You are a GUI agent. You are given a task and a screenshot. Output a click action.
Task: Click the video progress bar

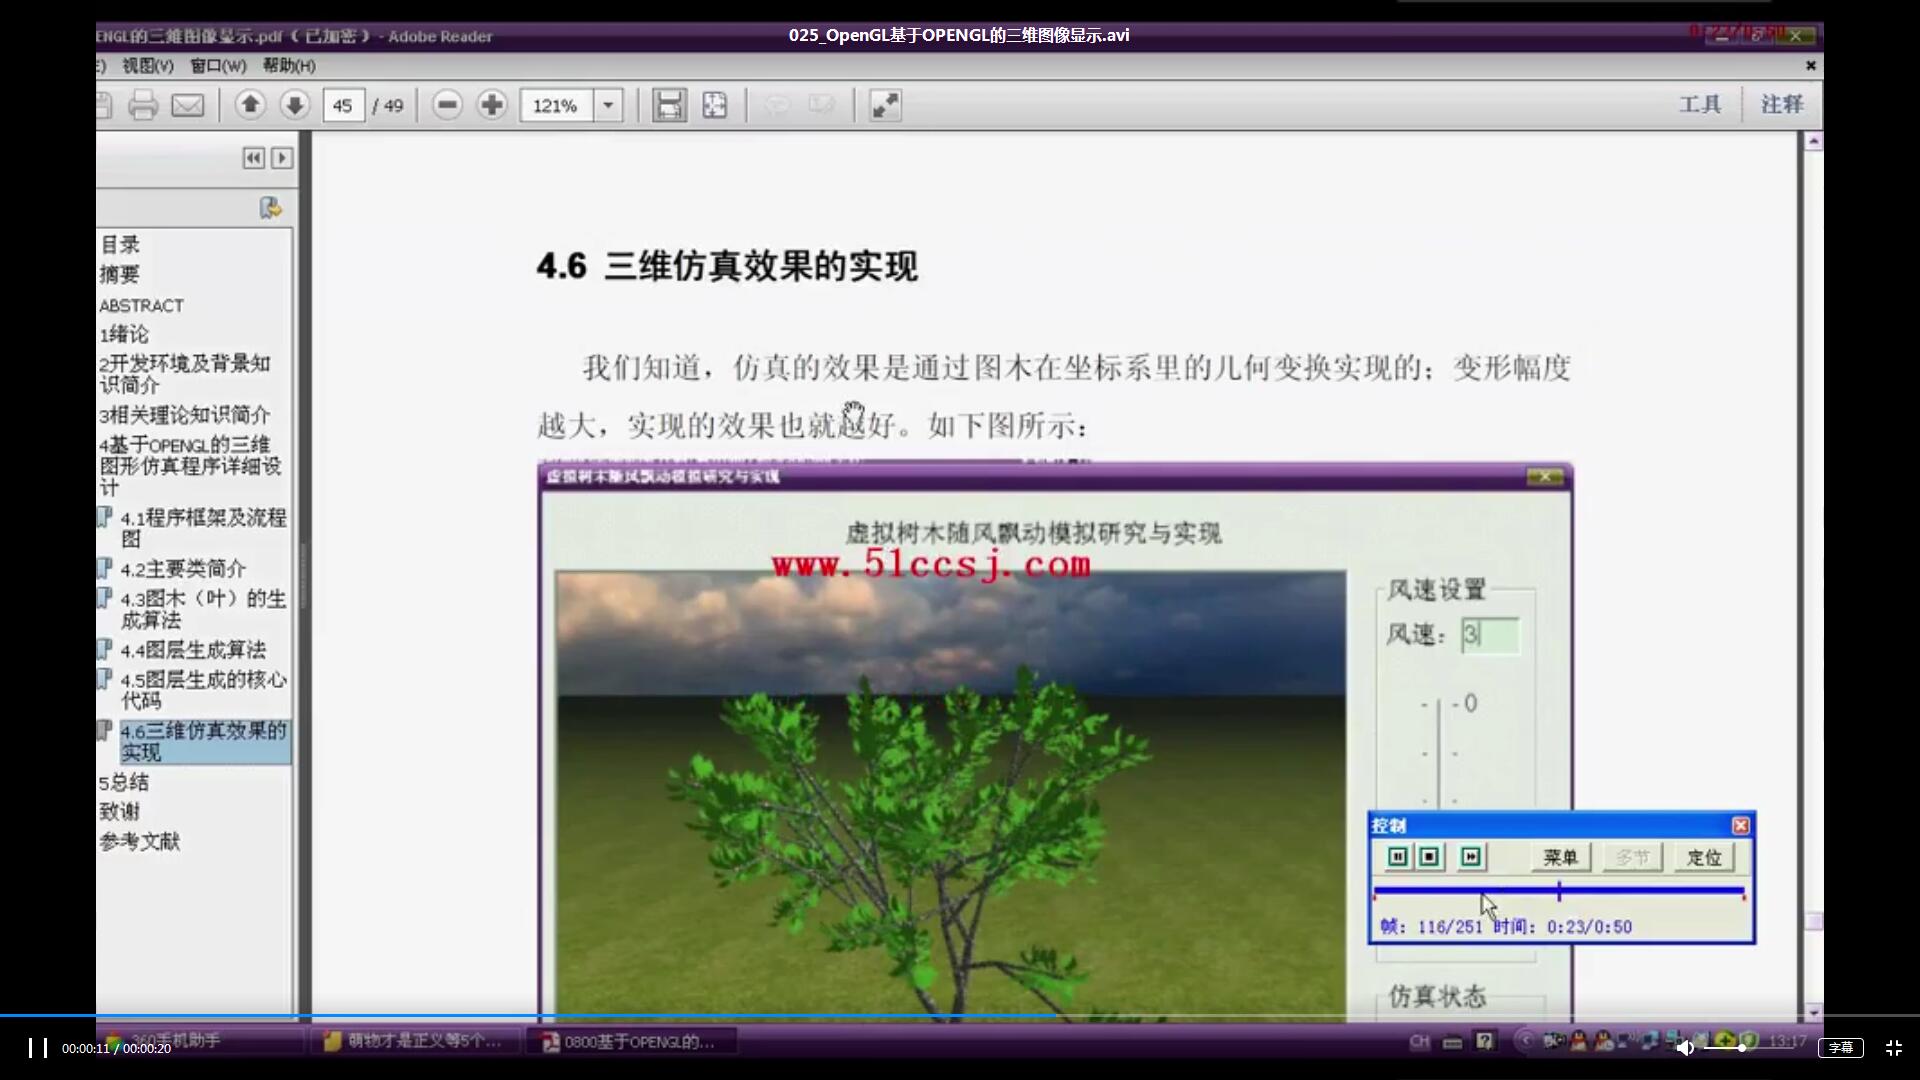click(960, 1016)
